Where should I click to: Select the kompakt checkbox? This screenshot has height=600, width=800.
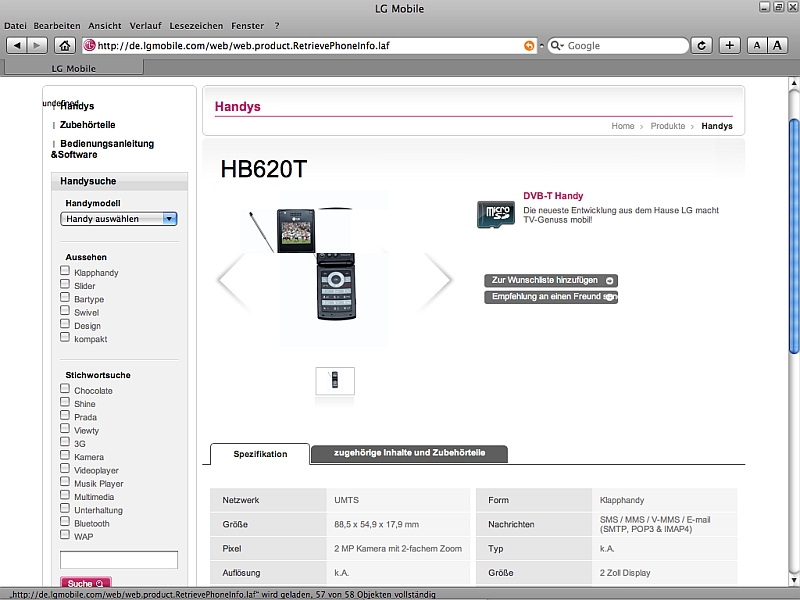[65, 337]
